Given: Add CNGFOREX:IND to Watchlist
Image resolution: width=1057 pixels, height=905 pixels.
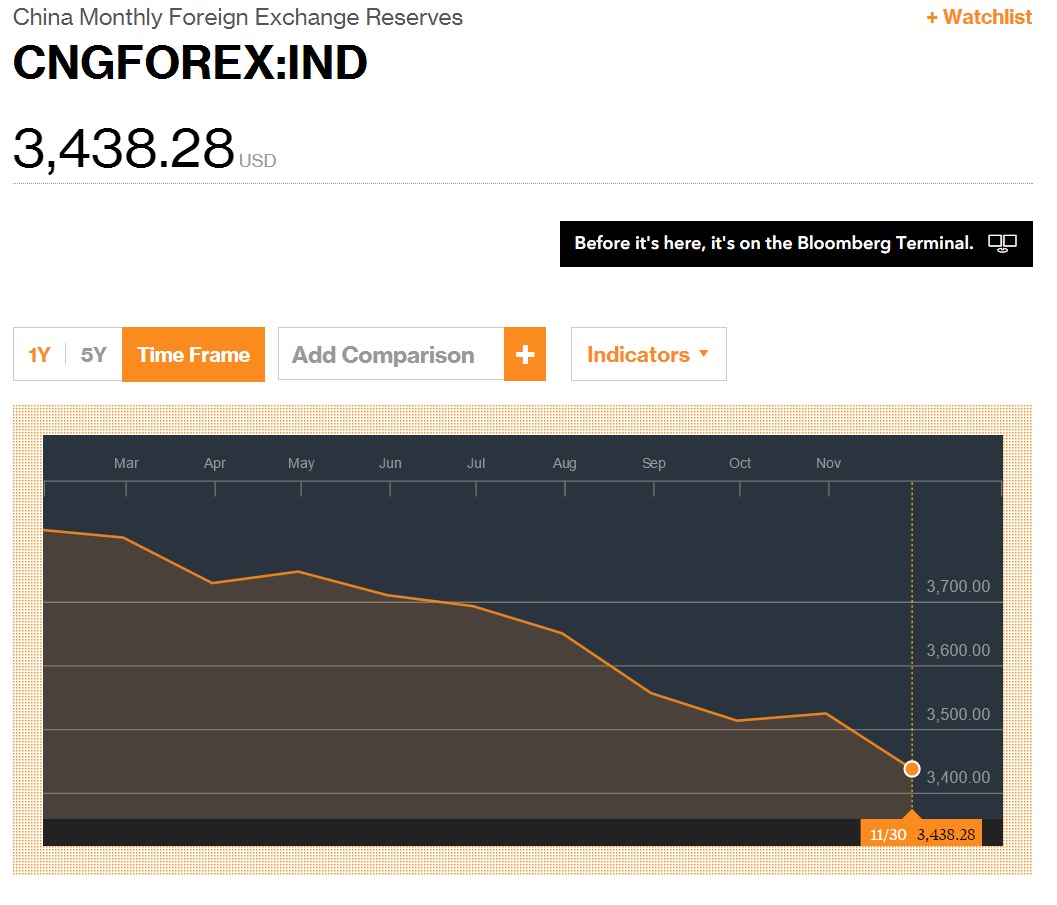Looking at the screenshot, I should coord(979,17).
